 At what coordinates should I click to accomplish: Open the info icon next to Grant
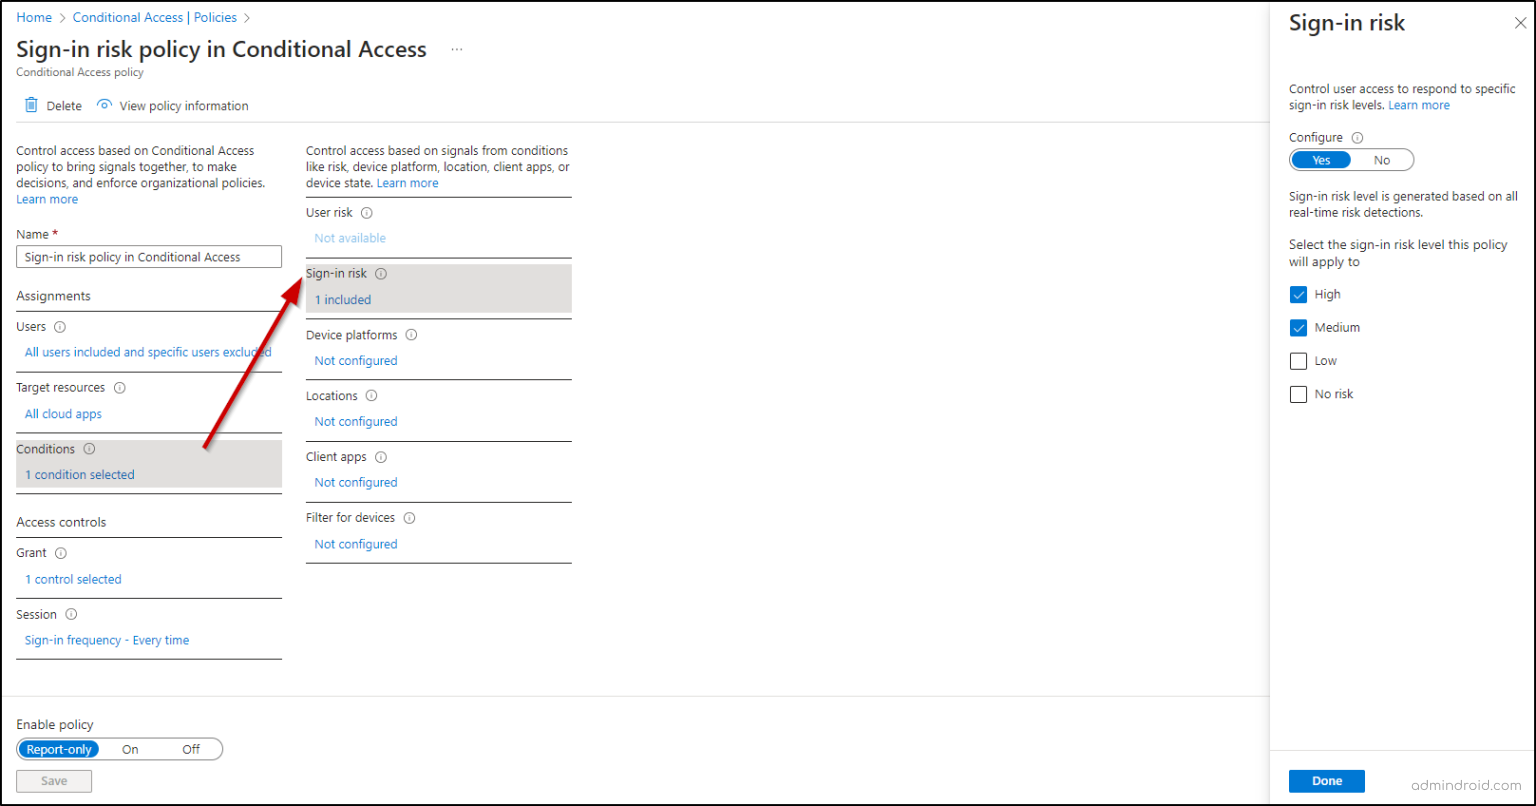point(59,552)
